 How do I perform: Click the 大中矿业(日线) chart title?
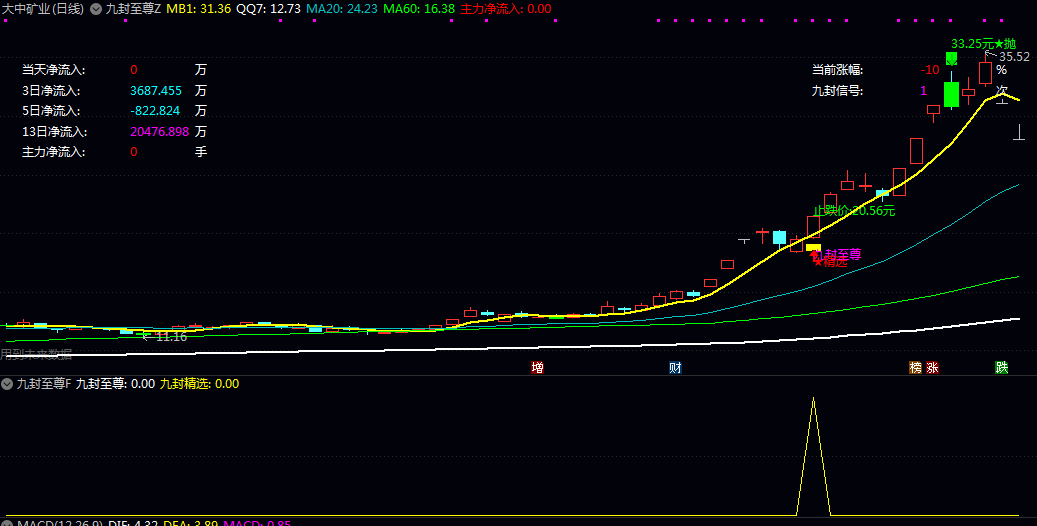click(x=43, y=9)
